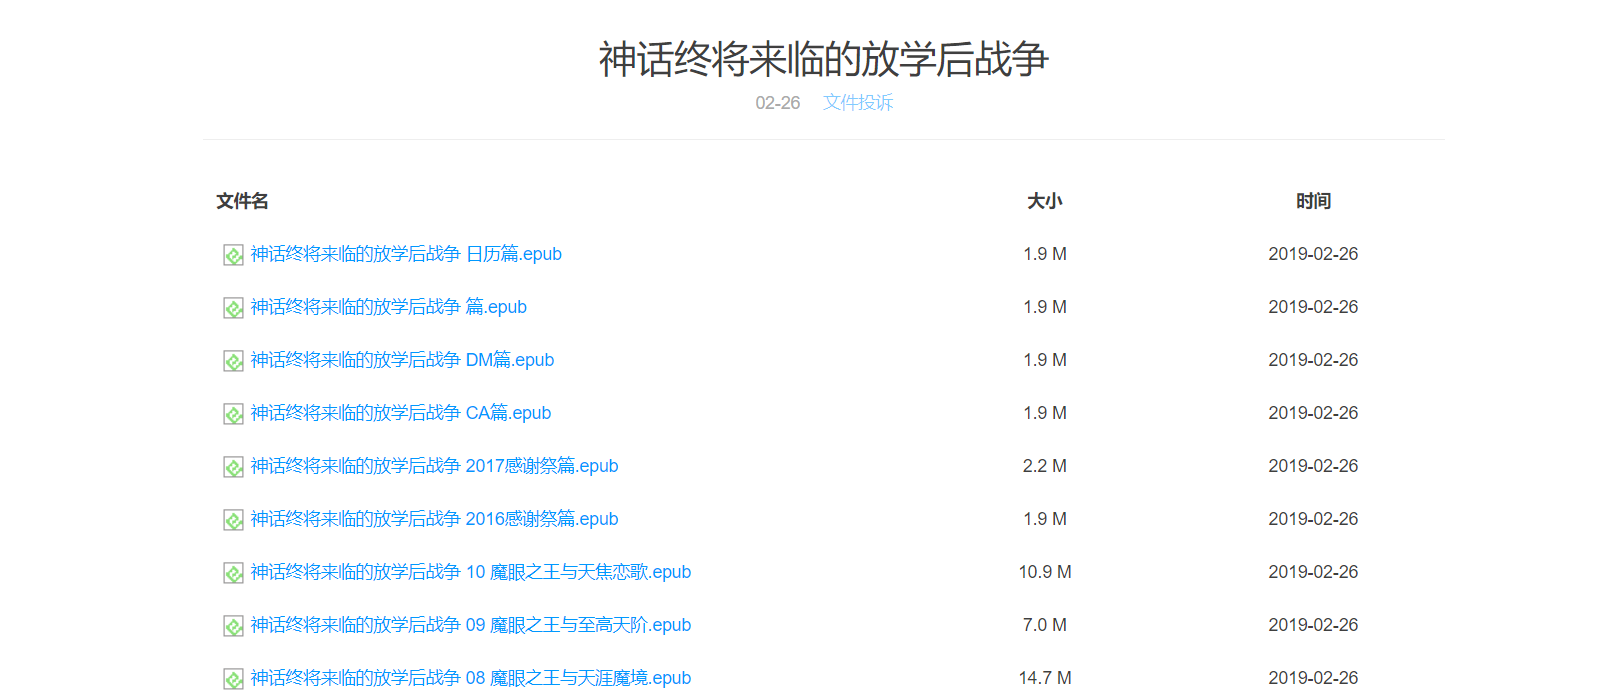
Task: Click the 2019-02-26 date of 2017感谢祭篇.epub
Action: pyautogui.click(x=1313, y=466)
